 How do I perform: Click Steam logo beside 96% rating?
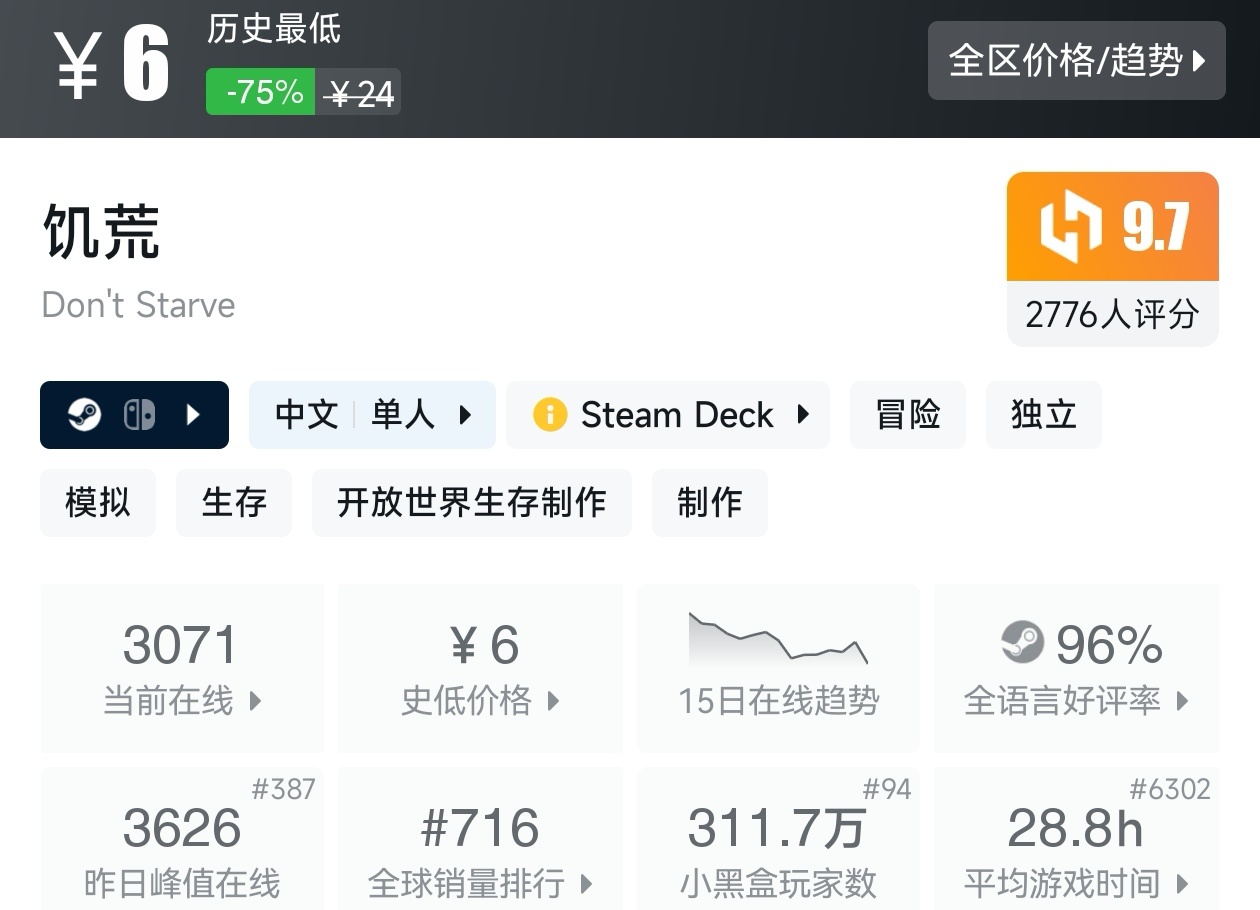(1022, 643)
